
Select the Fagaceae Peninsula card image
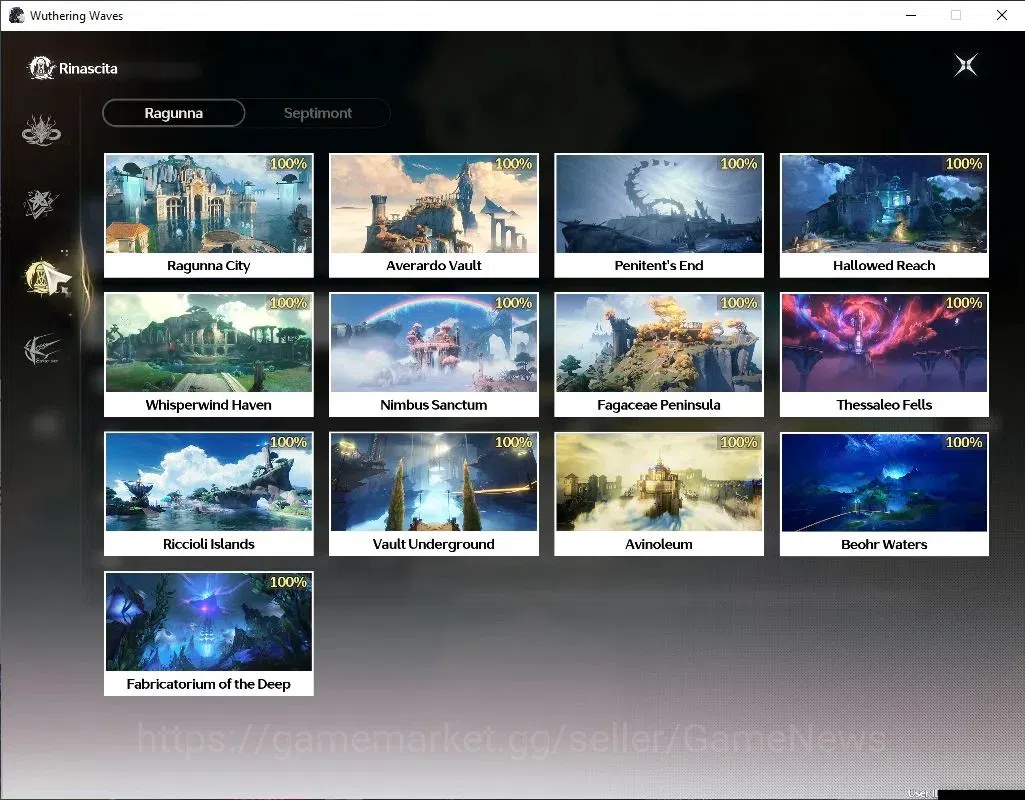(x=659, y=343)
